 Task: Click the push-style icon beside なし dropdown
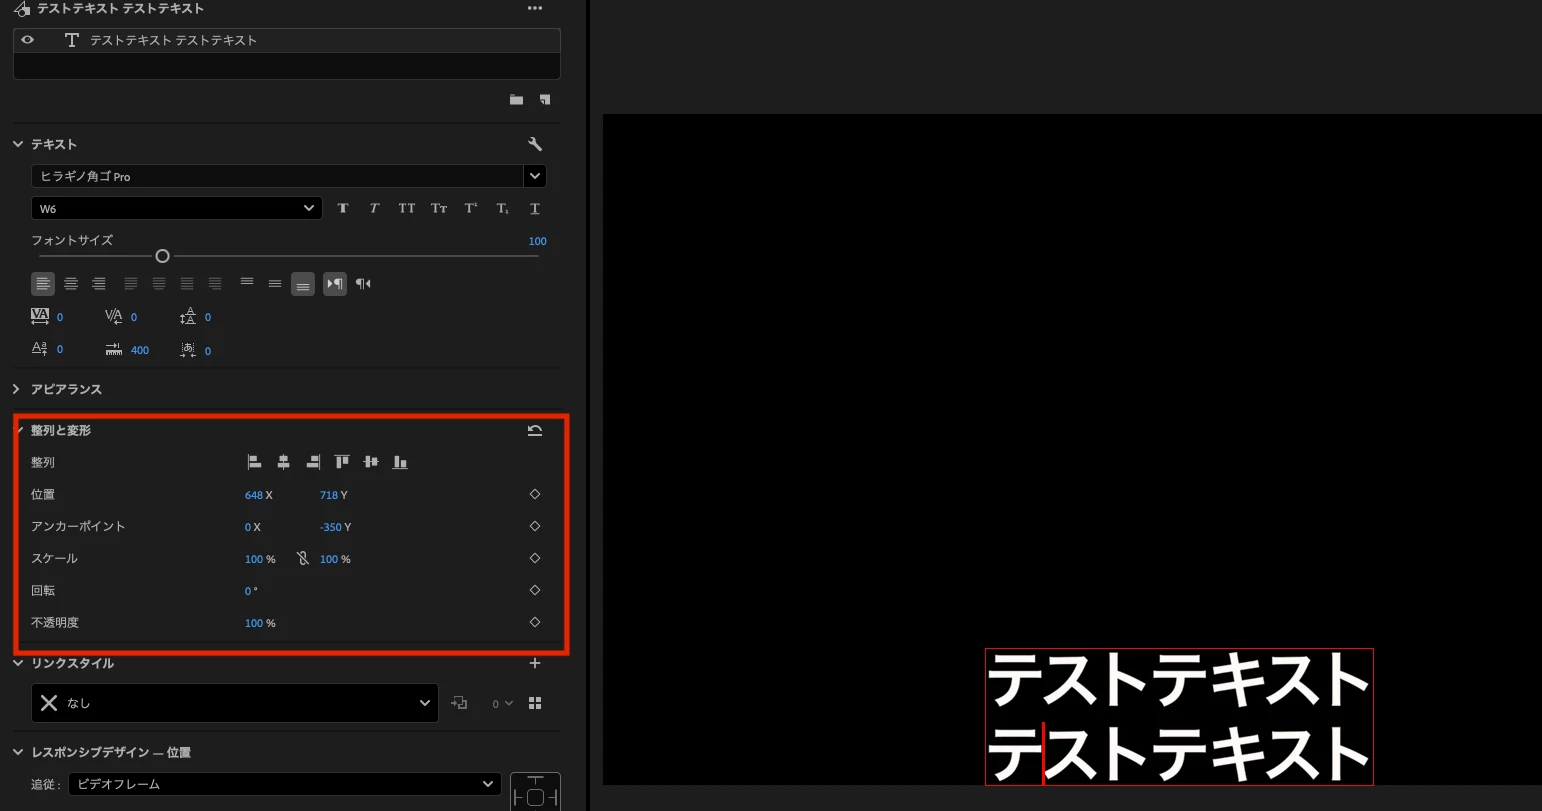tap(459, 703)
